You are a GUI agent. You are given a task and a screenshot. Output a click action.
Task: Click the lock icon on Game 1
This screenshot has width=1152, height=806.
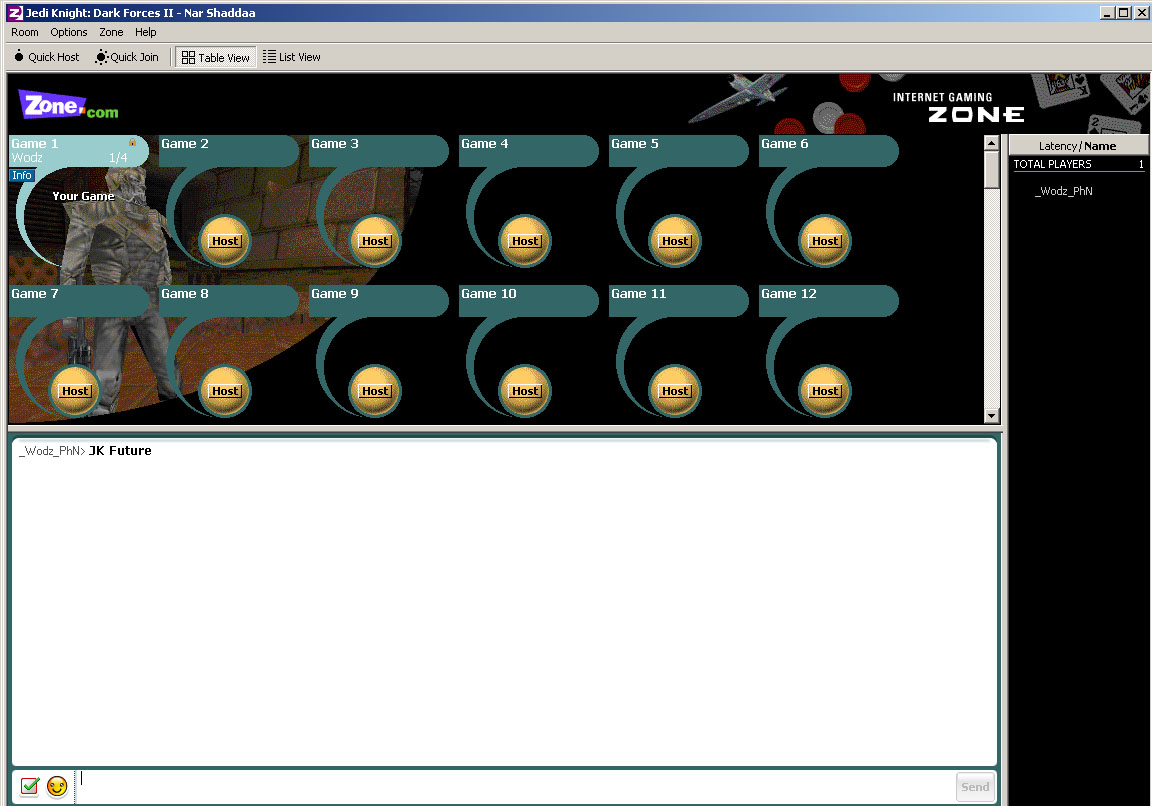click(132, 143)
